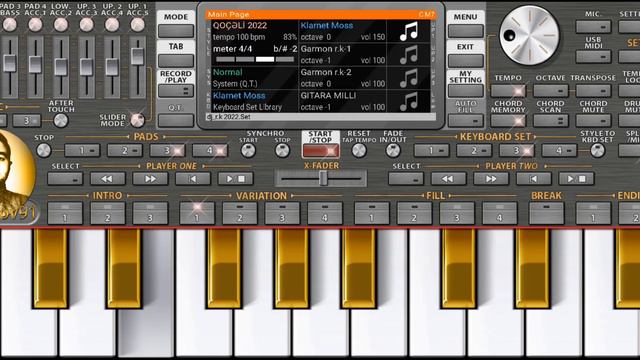This screenshot has height=360, width=640.
Task: Click the UP.1 ACC.5 pink knob
Action: 138,25
